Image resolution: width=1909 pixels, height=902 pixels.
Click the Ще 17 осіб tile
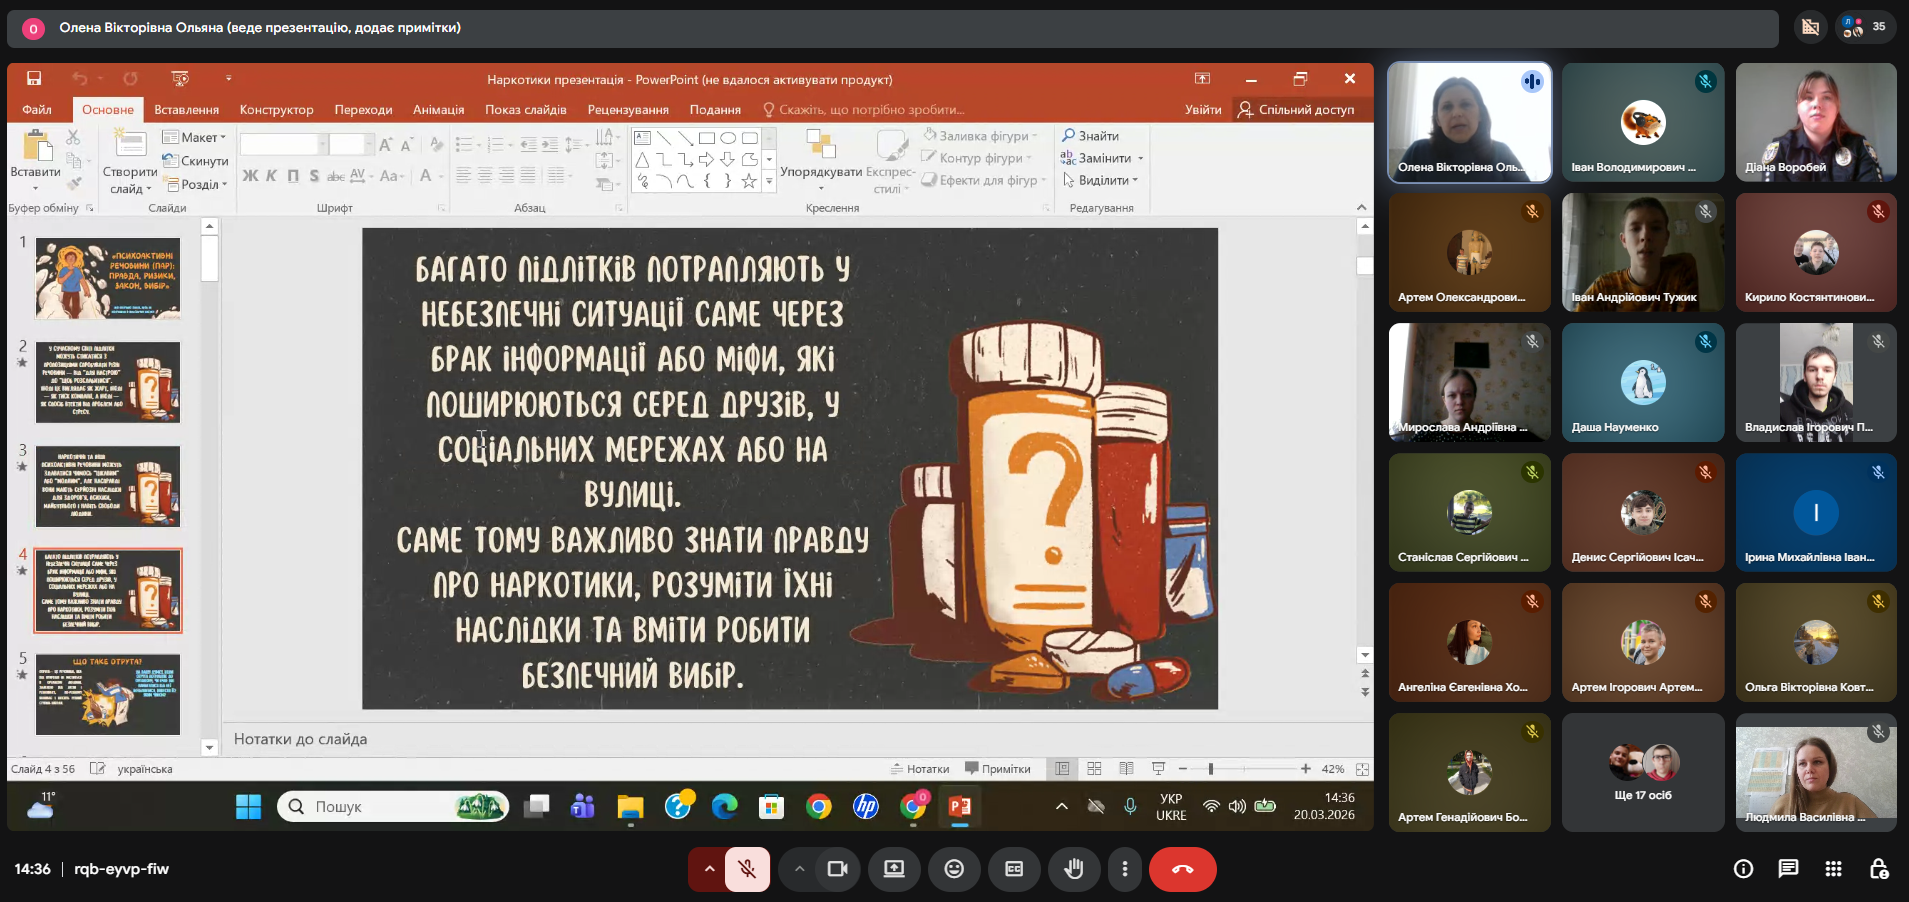click(x=1642, y=772)
